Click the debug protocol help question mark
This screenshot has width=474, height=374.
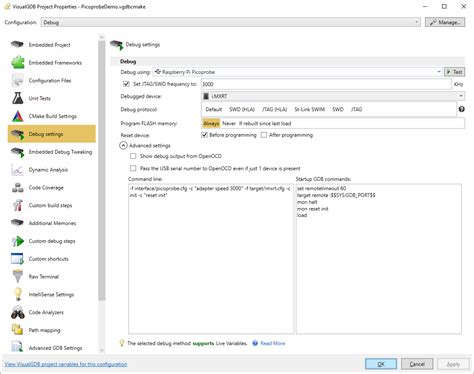coord(461,109)
